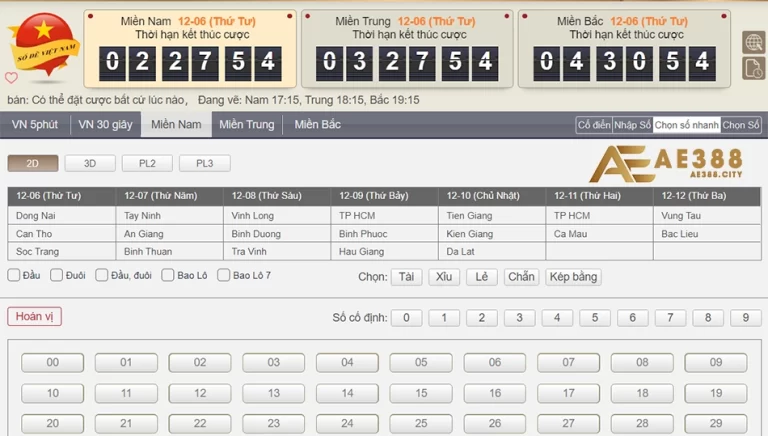Select the Miền Nam countdown panel
768x436 pixels.
pos(190,49)
